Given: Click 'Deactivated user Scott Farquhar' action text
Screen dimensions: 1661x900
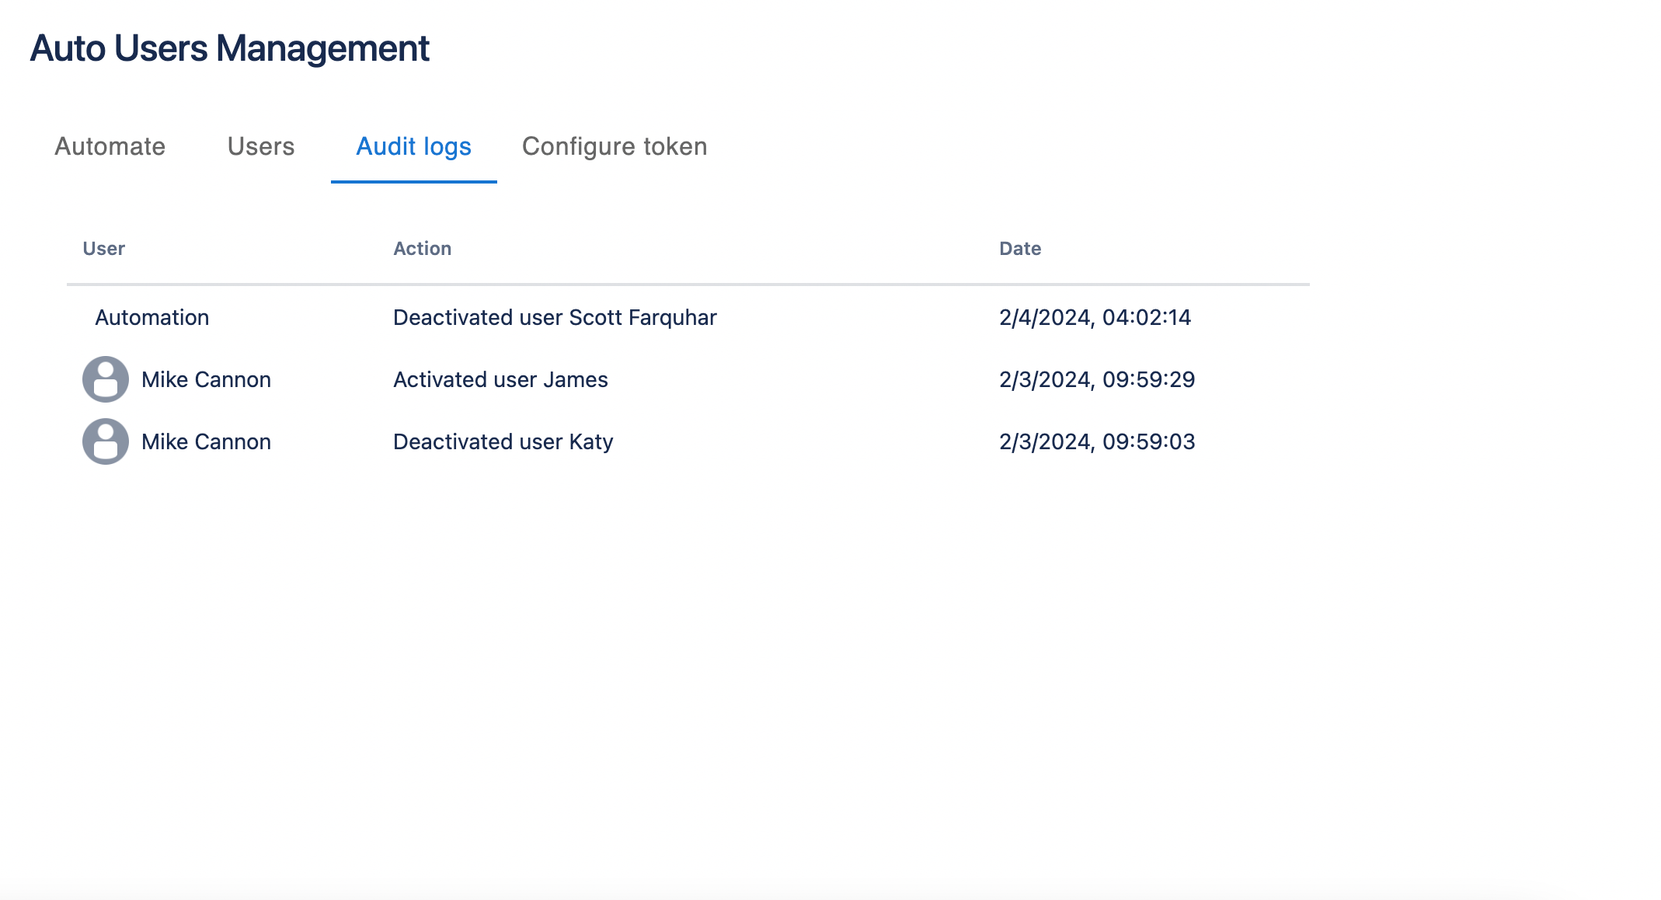Looking at the screenshot, I should pos(555,317).
